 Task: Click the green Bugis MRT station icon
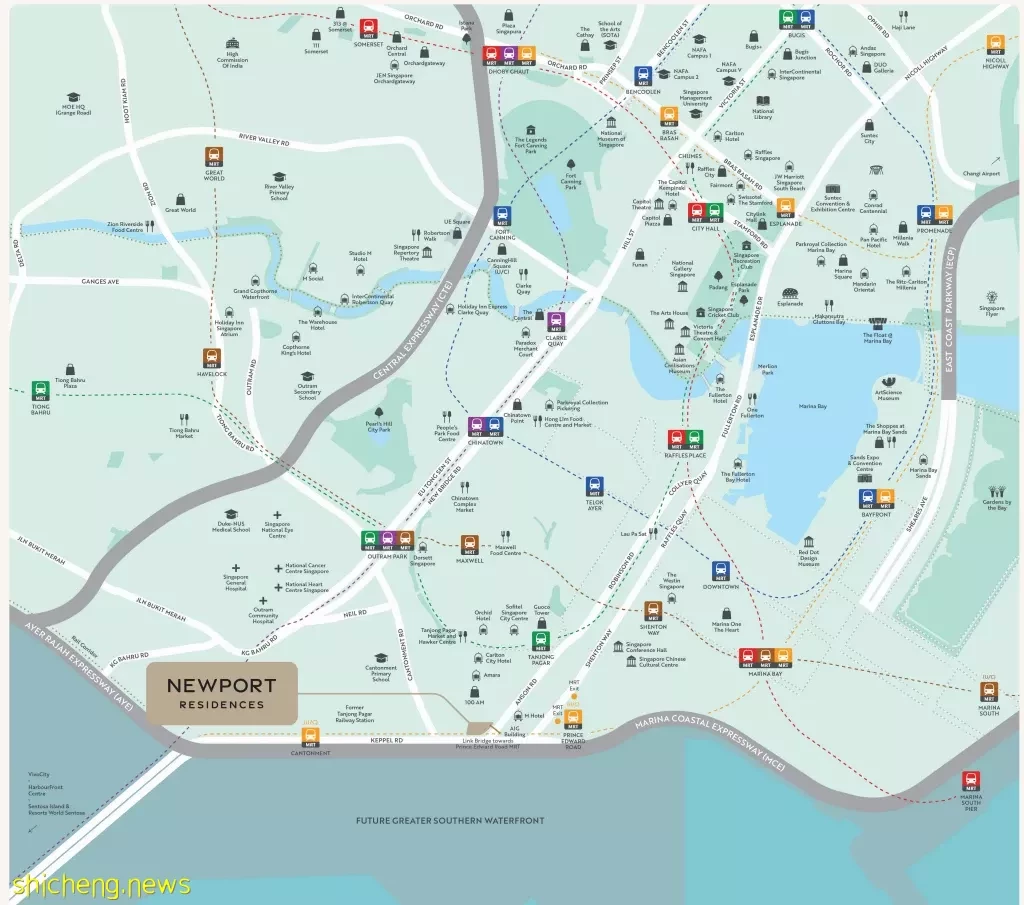(788, 20)
